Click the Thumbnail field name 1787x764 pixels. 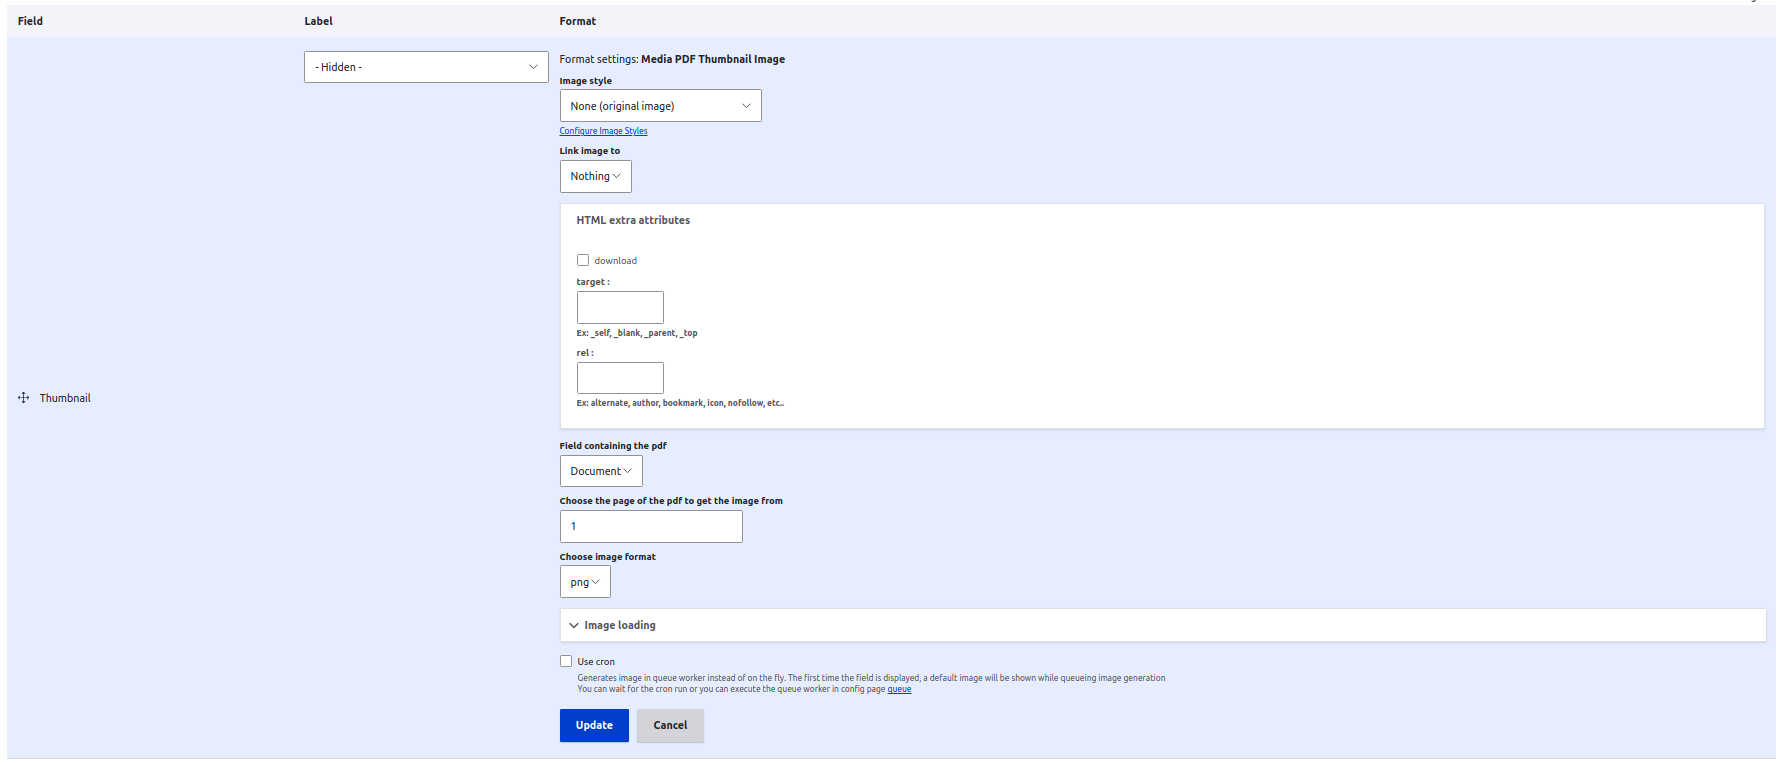(x=65, y=398)
